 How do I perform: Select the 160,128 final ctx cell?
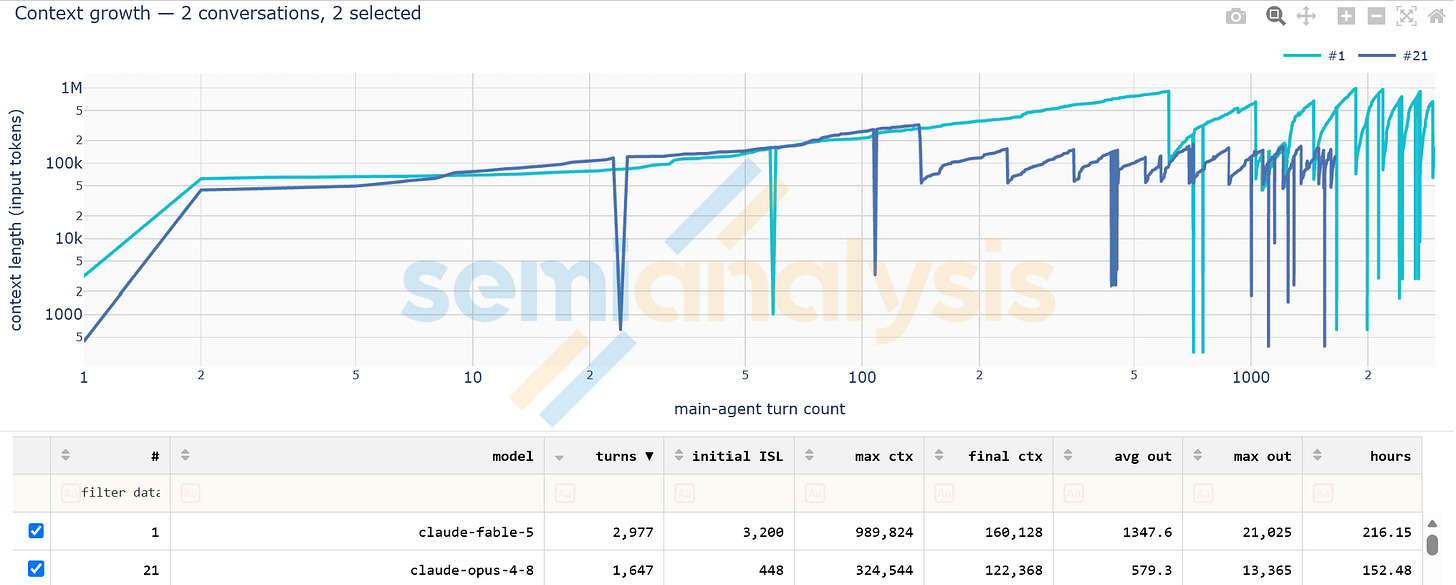[989, 532]
